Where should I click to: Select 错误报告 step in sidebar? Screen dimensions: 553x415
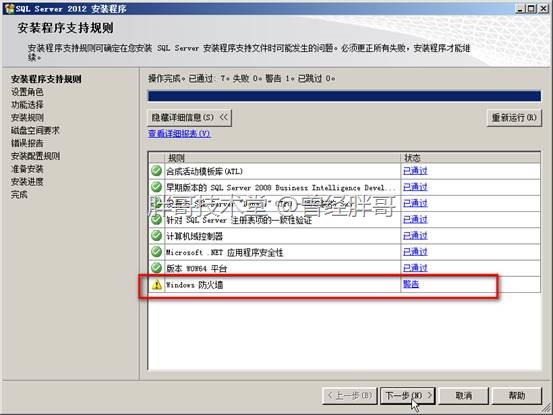(27, 143)
